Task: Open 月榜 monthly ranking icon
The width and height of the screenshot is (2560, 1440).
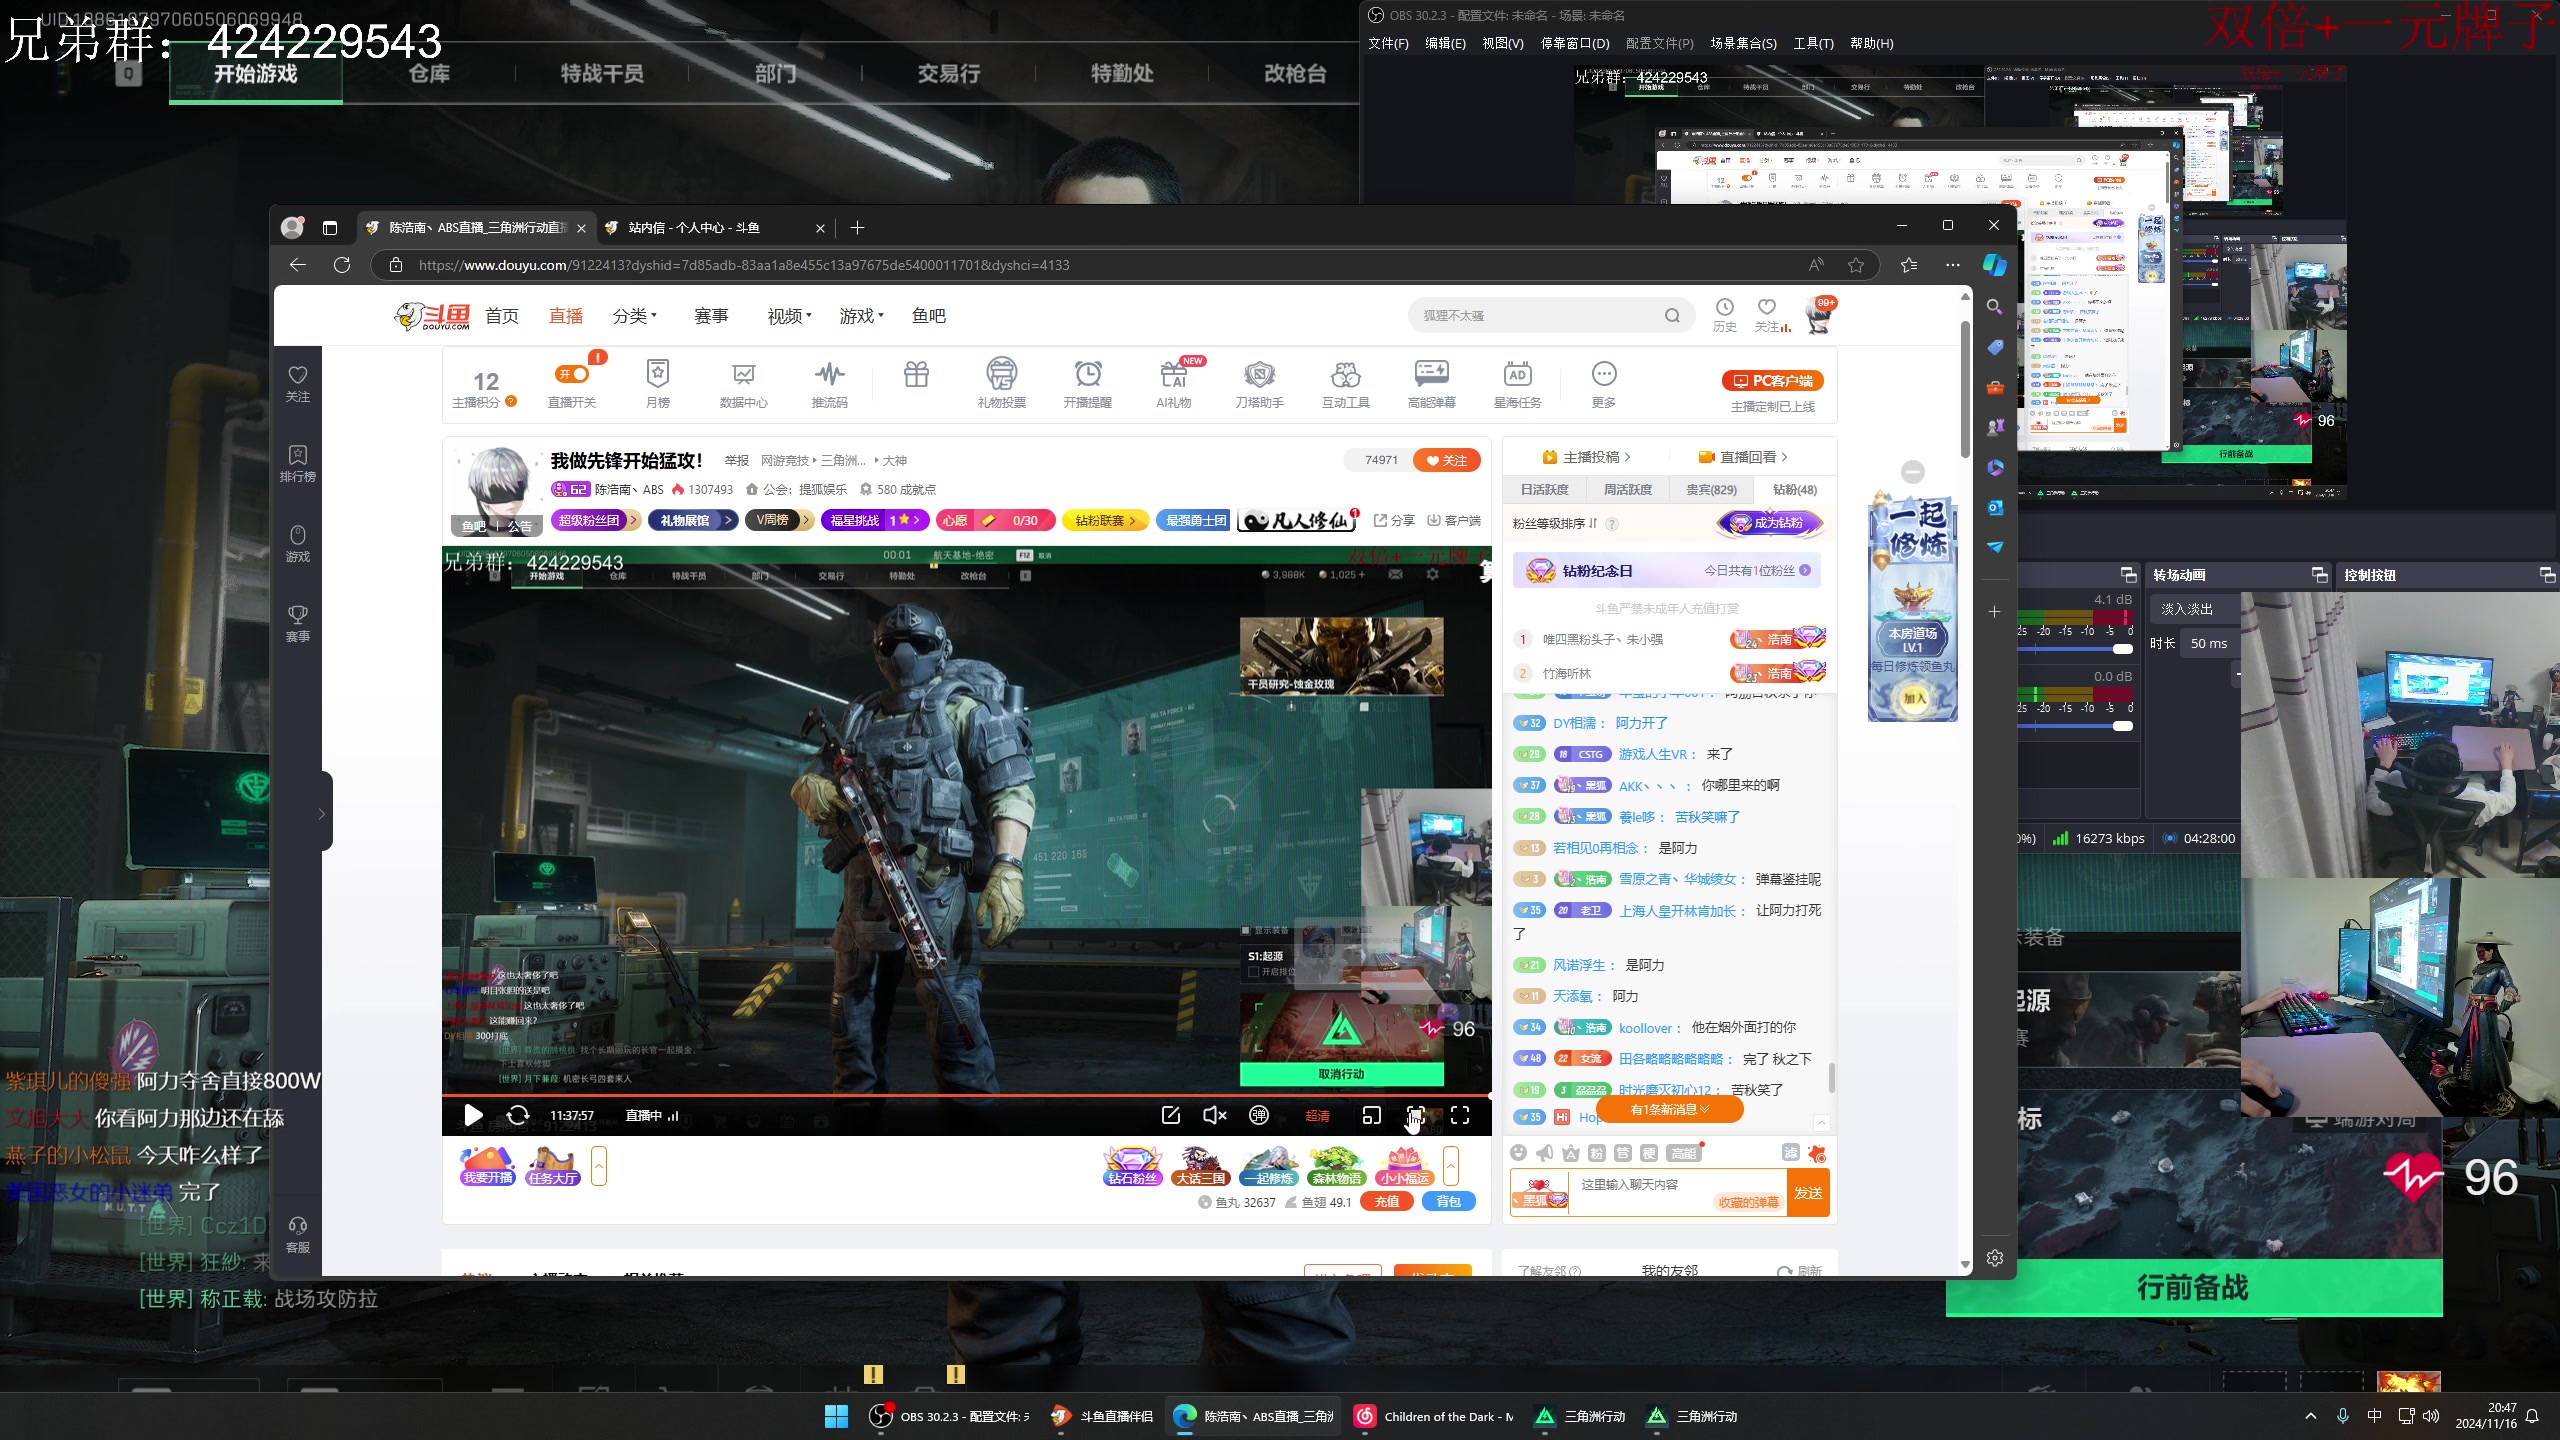Action: tap(657, 384)
